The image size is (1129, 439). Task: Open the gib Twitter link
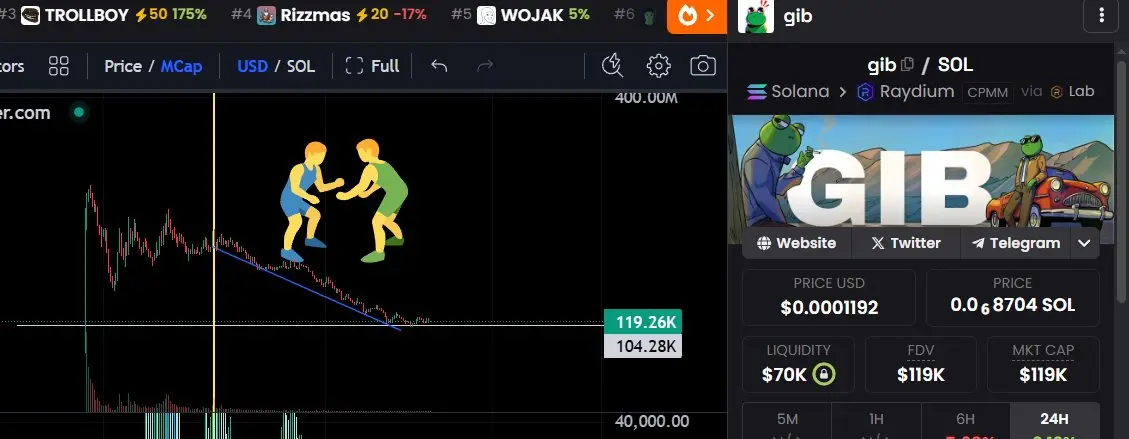pos(906,243)
